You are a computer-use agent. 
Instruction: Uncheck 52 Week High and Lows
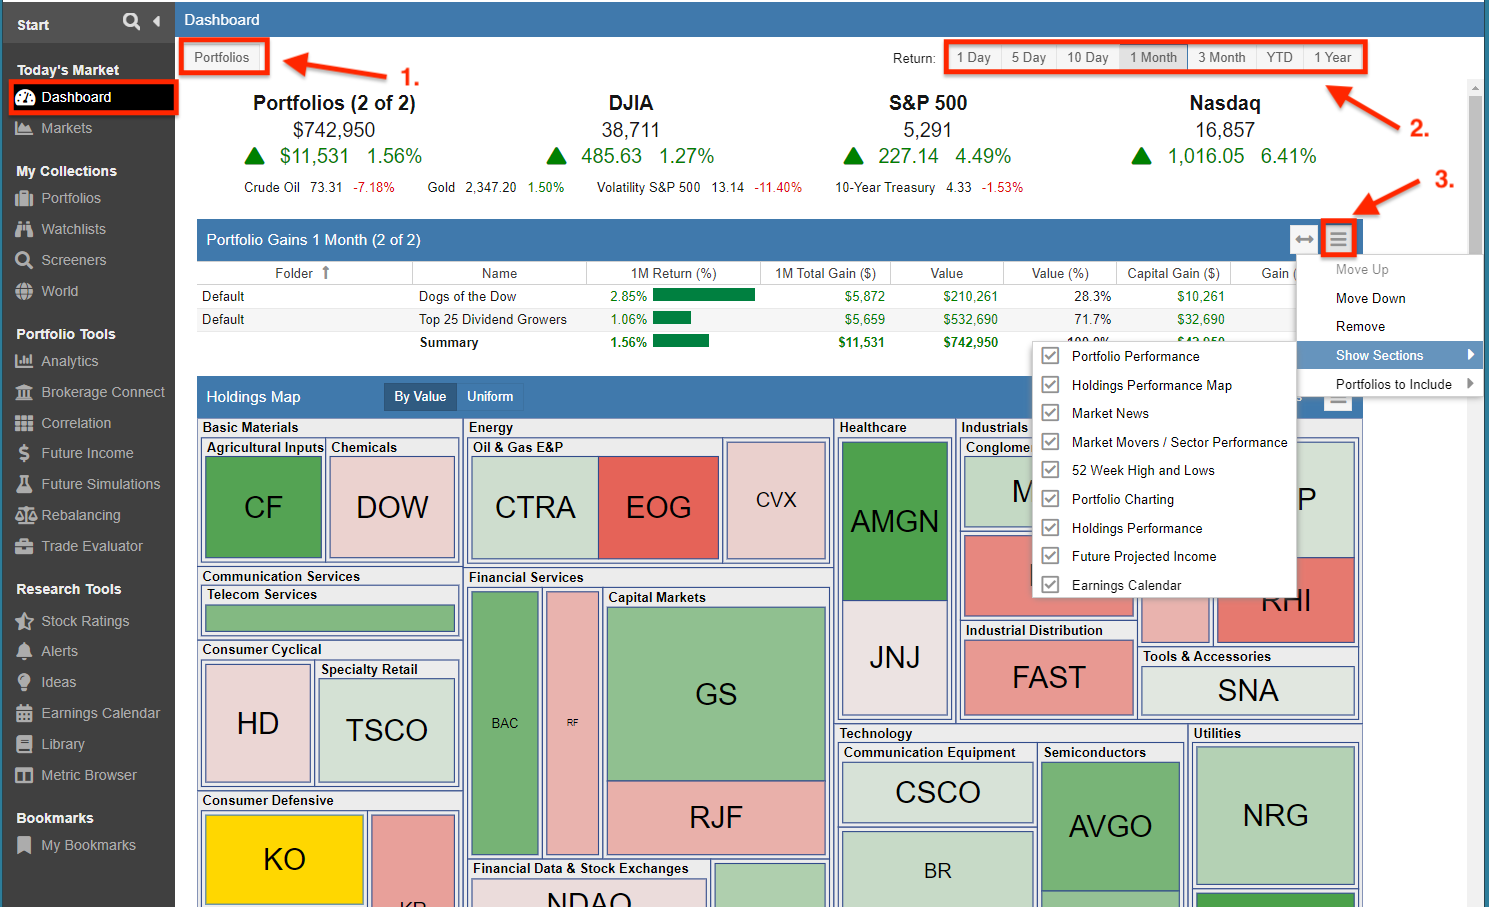pos(1050,470)
